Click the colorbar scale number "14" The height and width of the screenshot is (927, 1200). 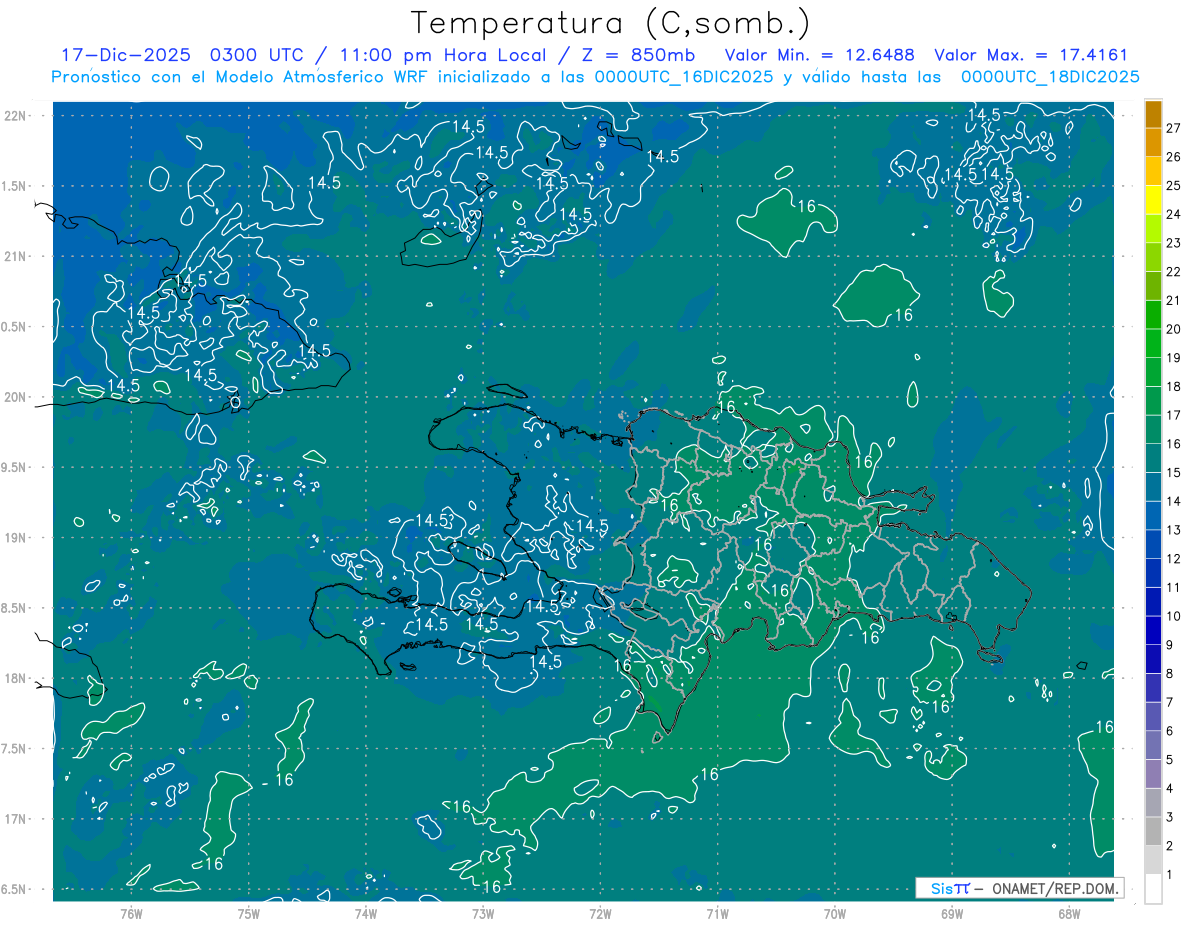click(1174, 501)
